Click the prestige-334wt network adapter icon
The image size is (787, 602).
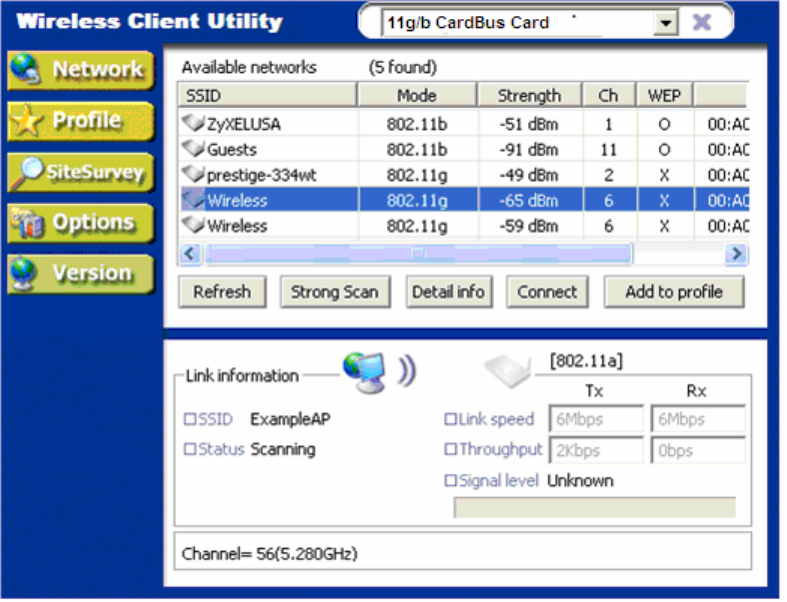click(193, 174)
